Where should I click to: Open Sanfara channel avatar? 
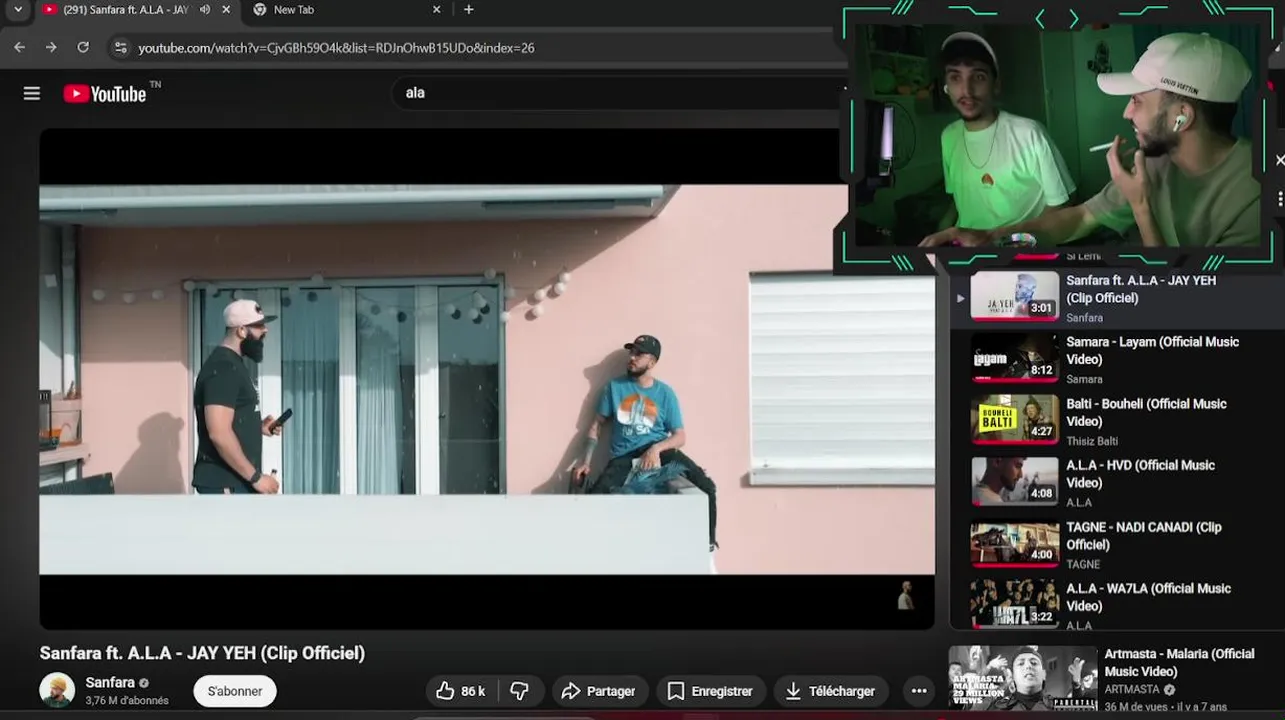pyautogui.click(x=57, y=690)
